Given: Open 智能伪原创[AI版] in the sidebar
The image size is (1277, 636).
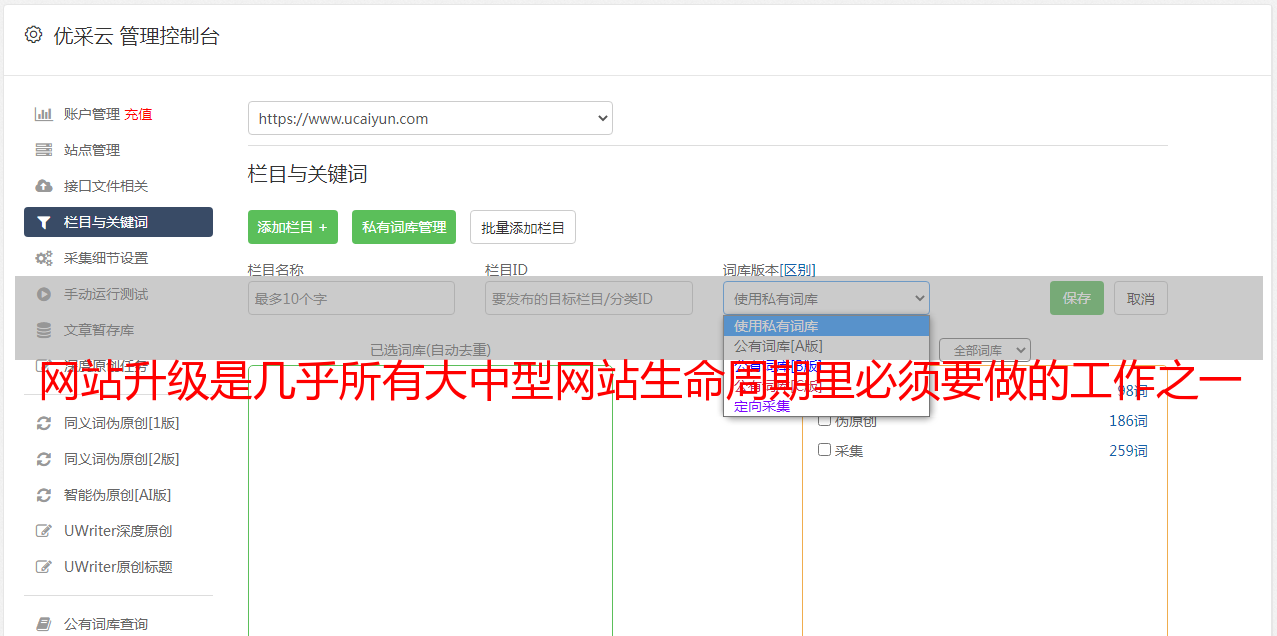Looking at the screenshot, I should tap(118, 495).
